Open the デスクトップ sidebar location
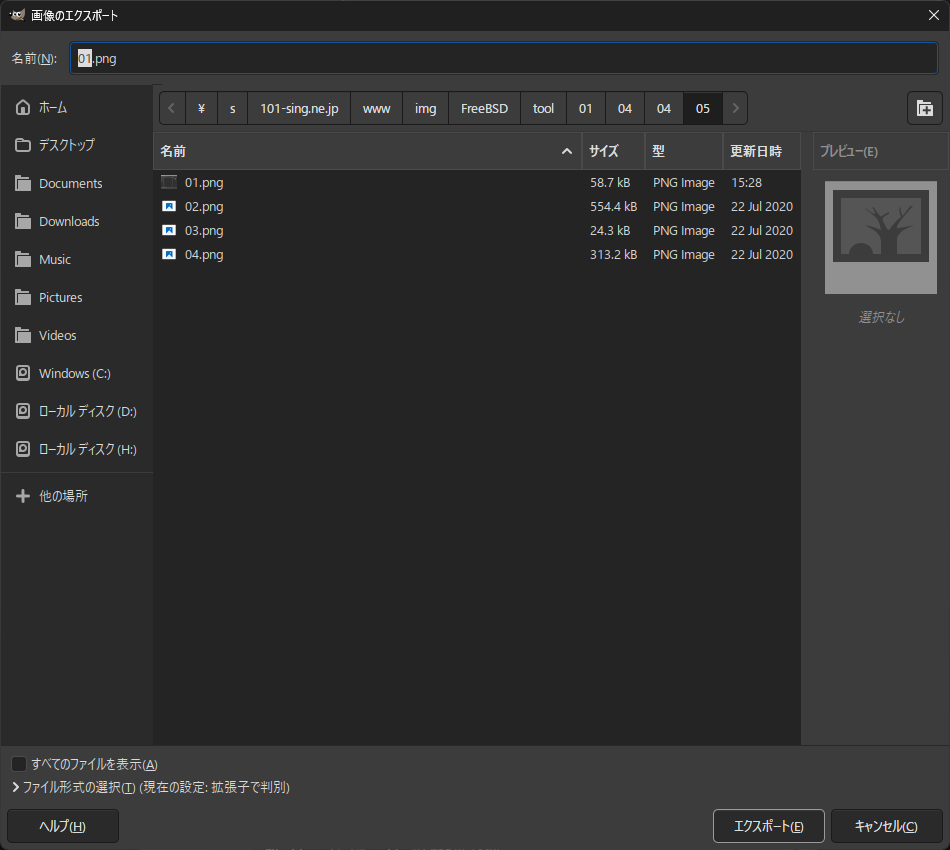Screen dimensions: 950x850 click(x=76, y=145)
